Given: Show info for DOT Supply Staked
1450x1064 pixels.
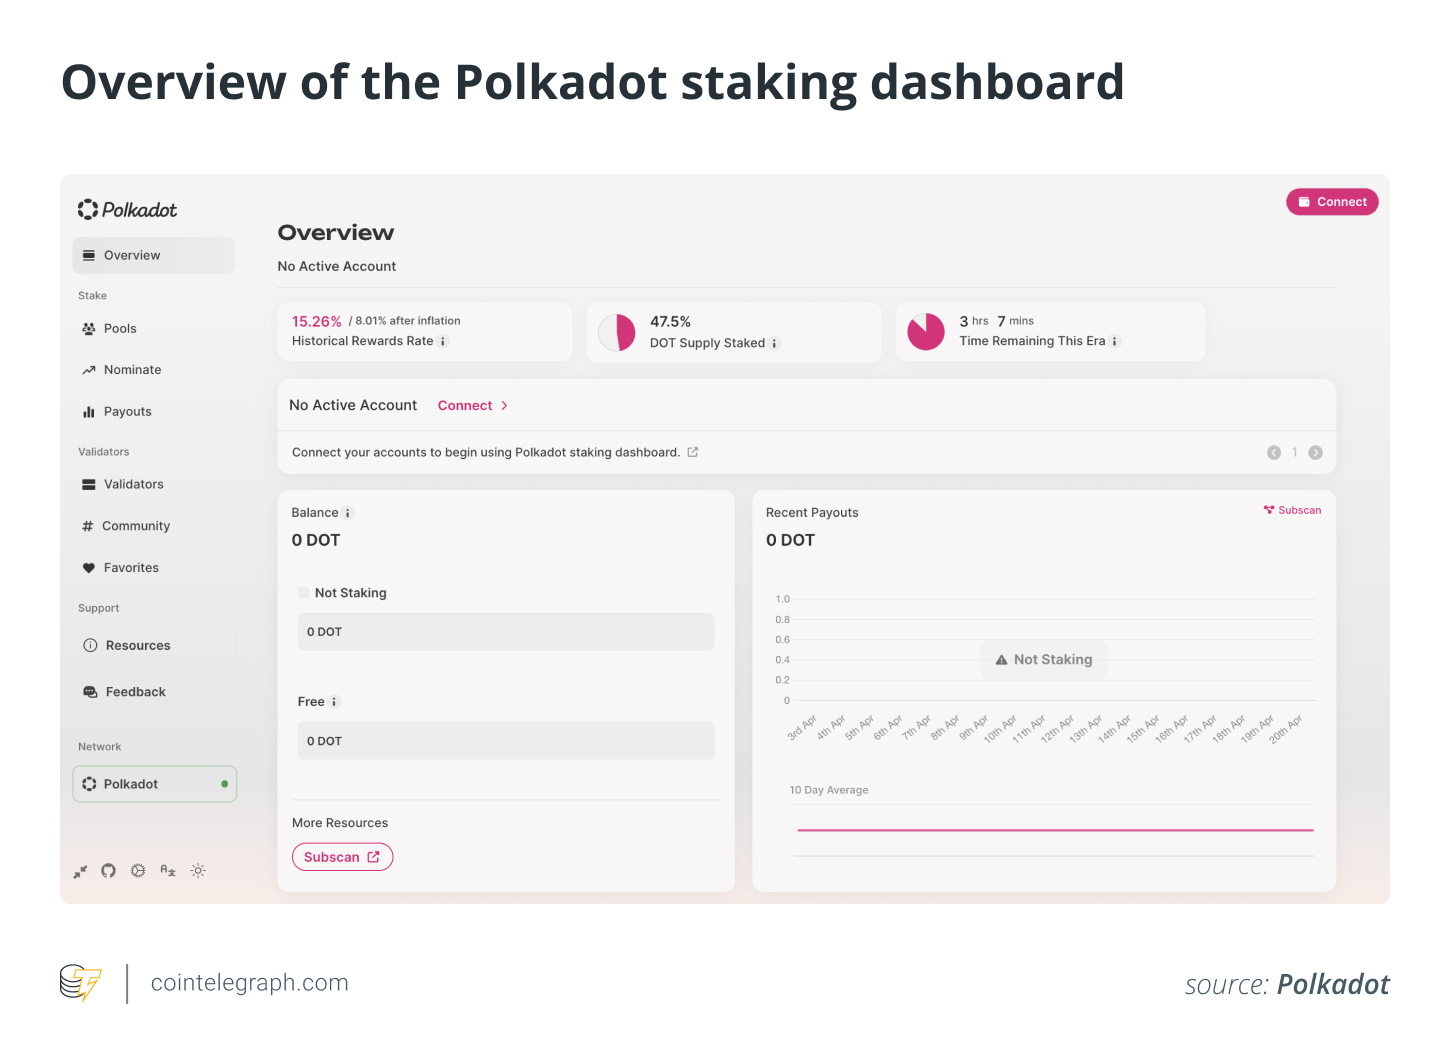Looking at the screenshot, I should [x=774, y=344].
